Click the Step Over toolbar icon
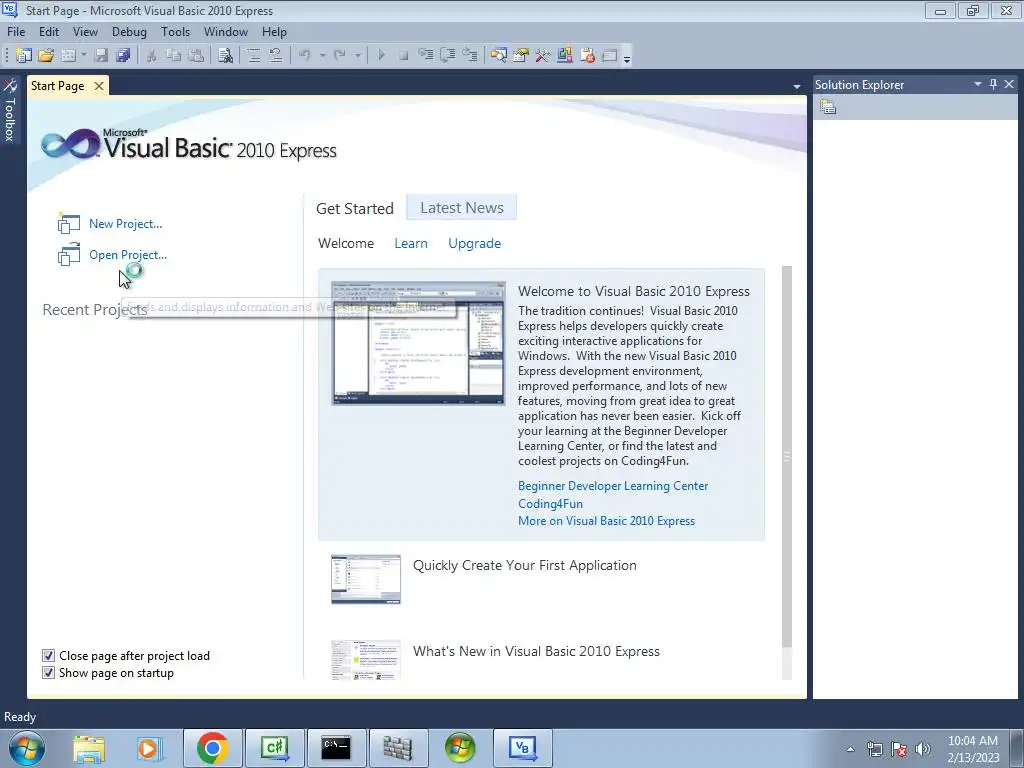 click(x=448, y=56)
